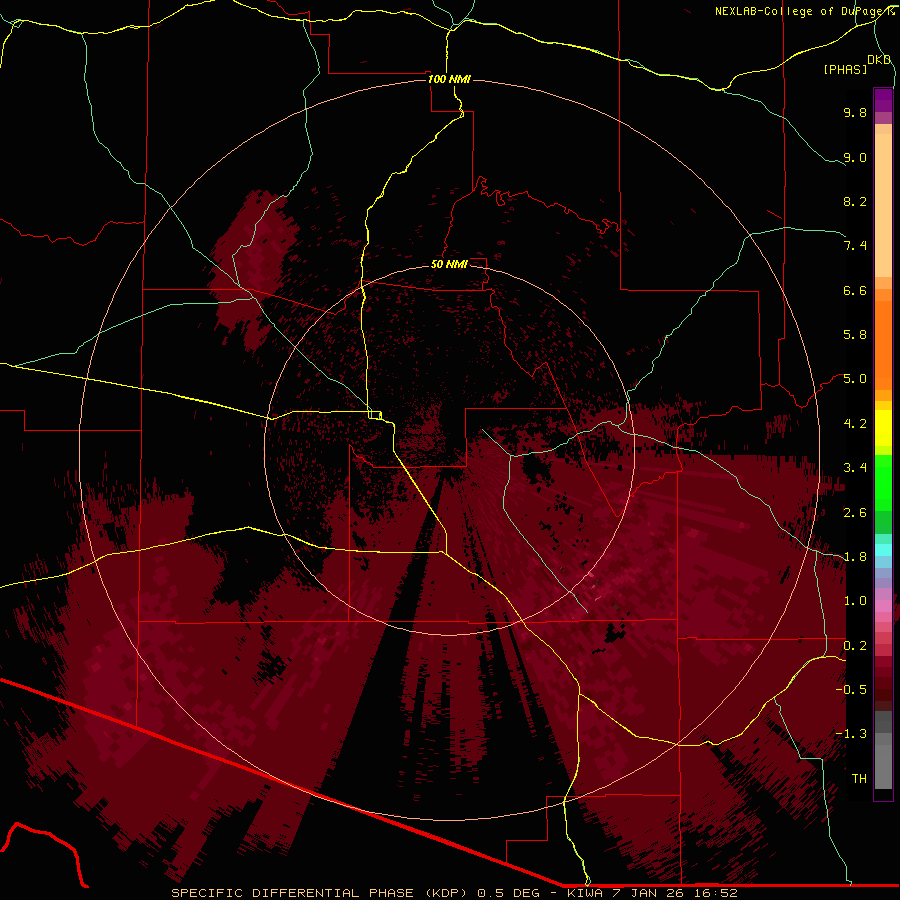Select the bright green segment of the color bar
Viewport: 900px width, 900px height.
pos(883,482)
